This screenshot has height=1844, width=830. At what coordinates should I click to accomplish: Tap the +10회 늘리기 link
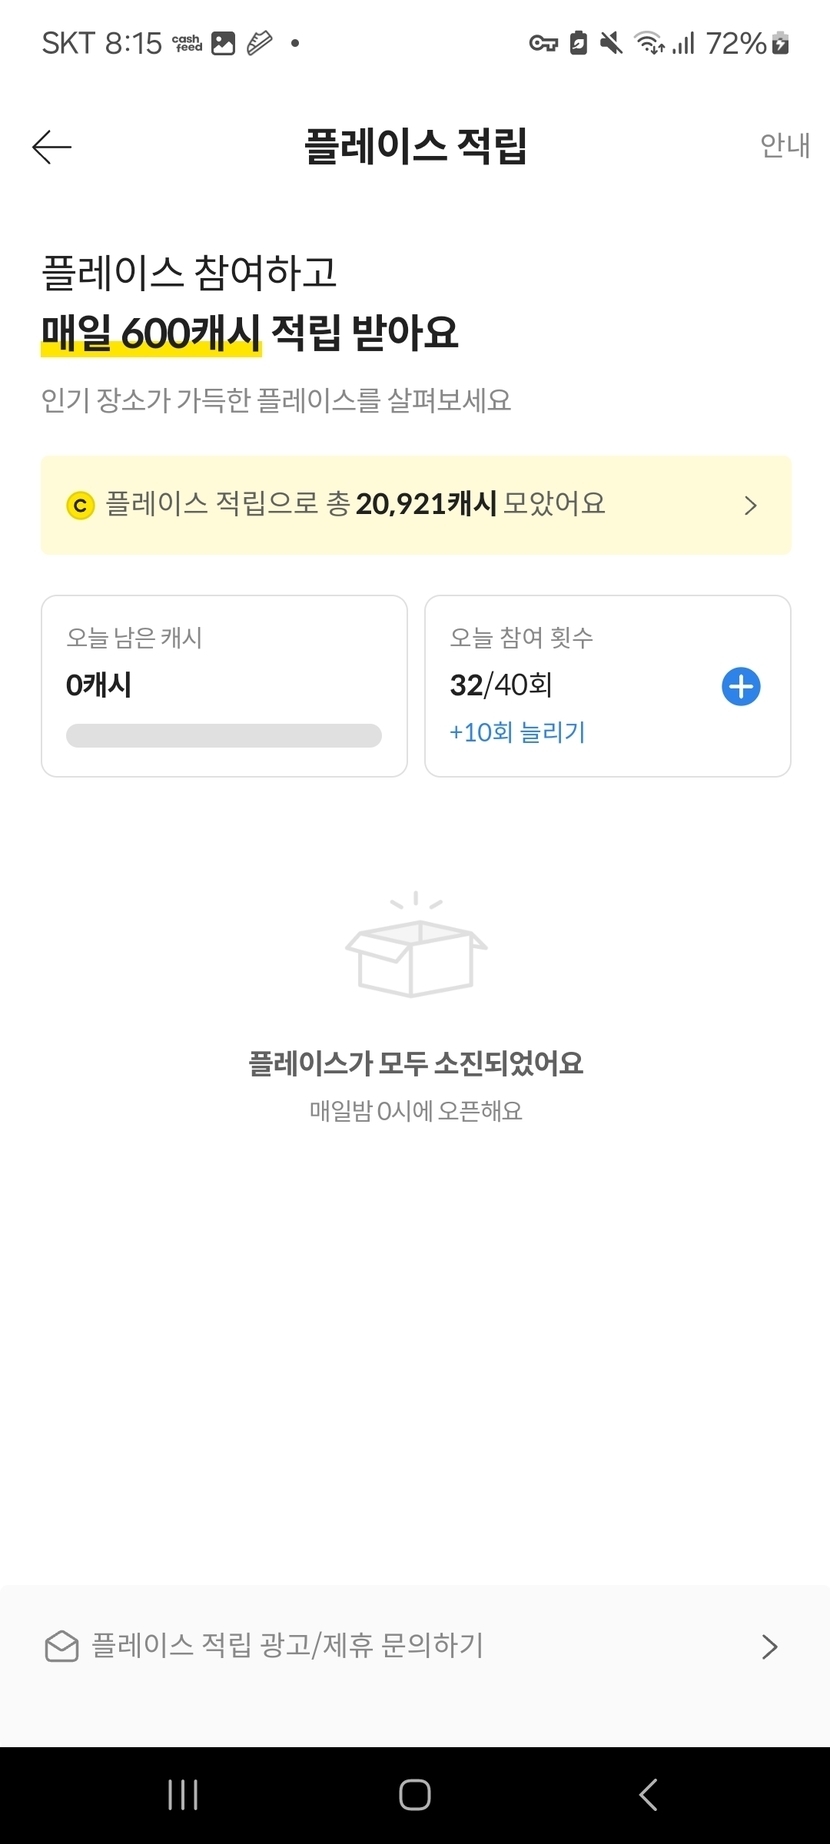[x=517, y=732]
